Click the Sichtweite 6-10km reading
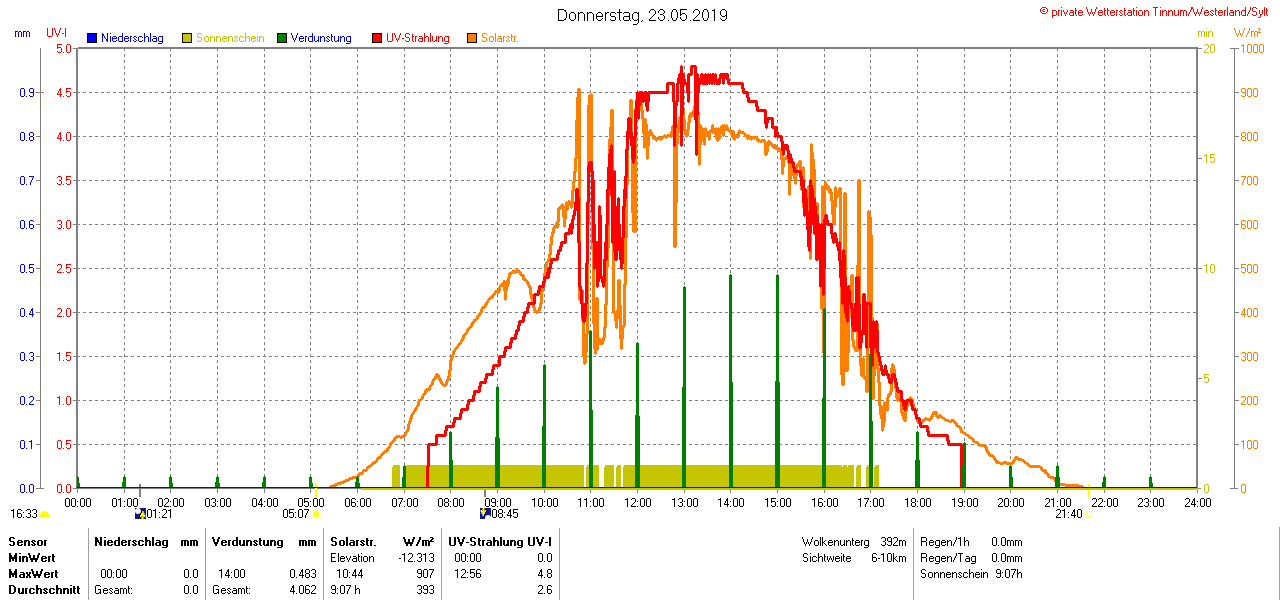The image size is (1280, 600). (853, 558)
